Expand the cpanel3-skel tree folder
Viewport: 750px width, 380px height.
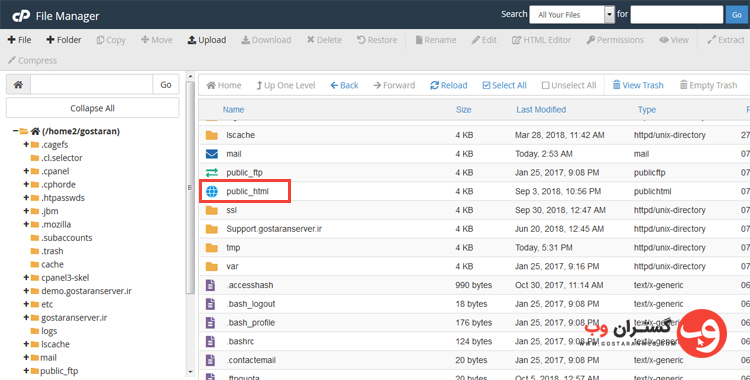26,277
